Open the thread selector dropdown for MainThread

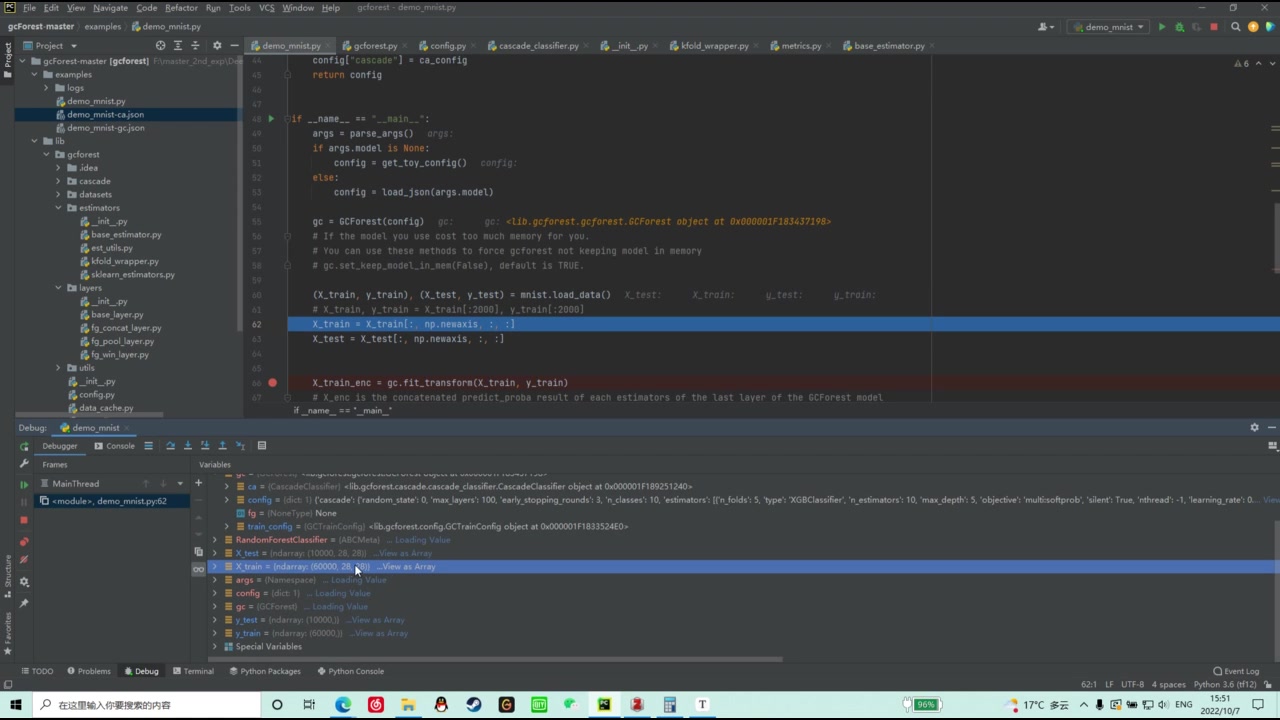click(180, 484)
